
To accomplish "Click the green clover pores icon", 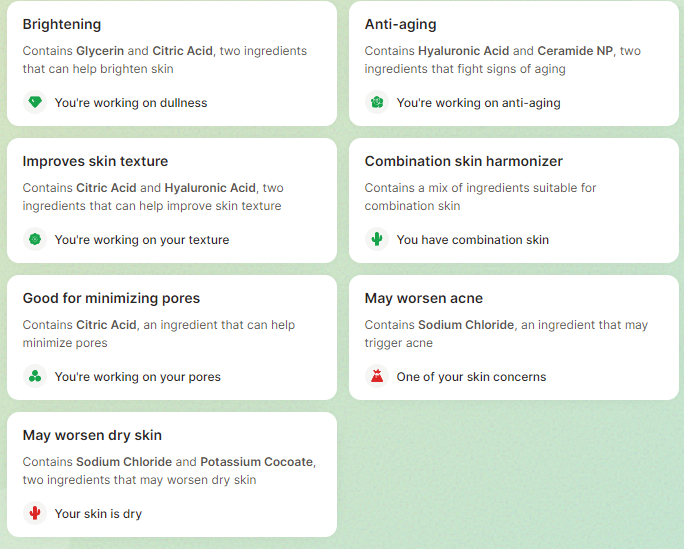I will [x=35, y=376].
